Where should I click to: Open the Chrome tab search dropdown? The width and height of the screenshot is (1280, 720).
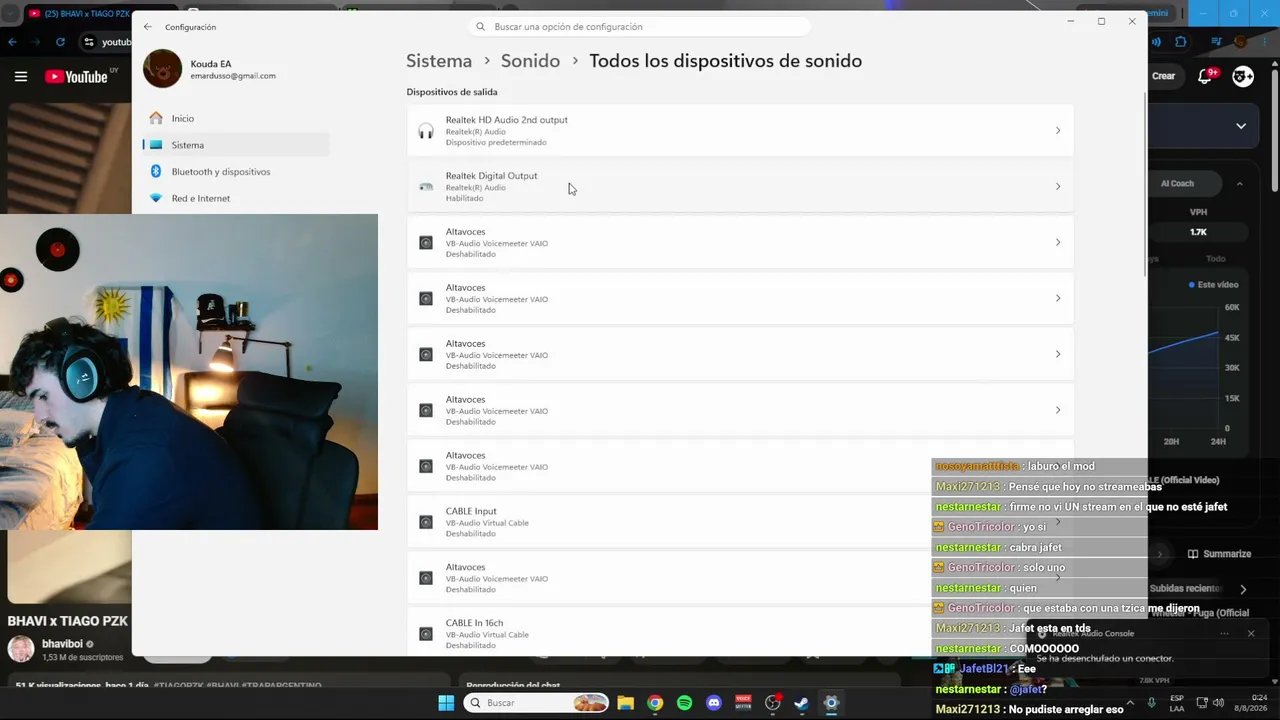pyautogui.click(x=11, y=14)
